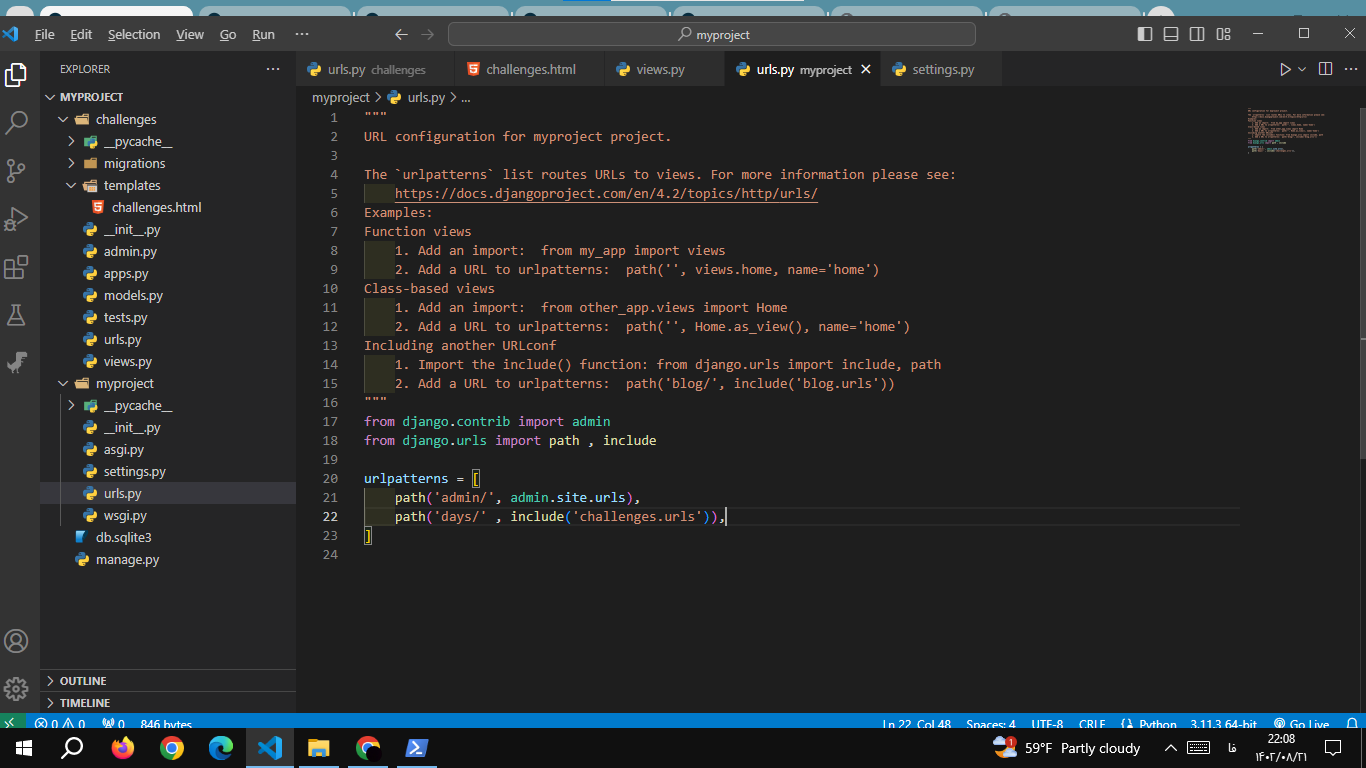Click the code minimap preview
The width and height of the screenshot is (1366, 768).
[x=1285, y=130]
